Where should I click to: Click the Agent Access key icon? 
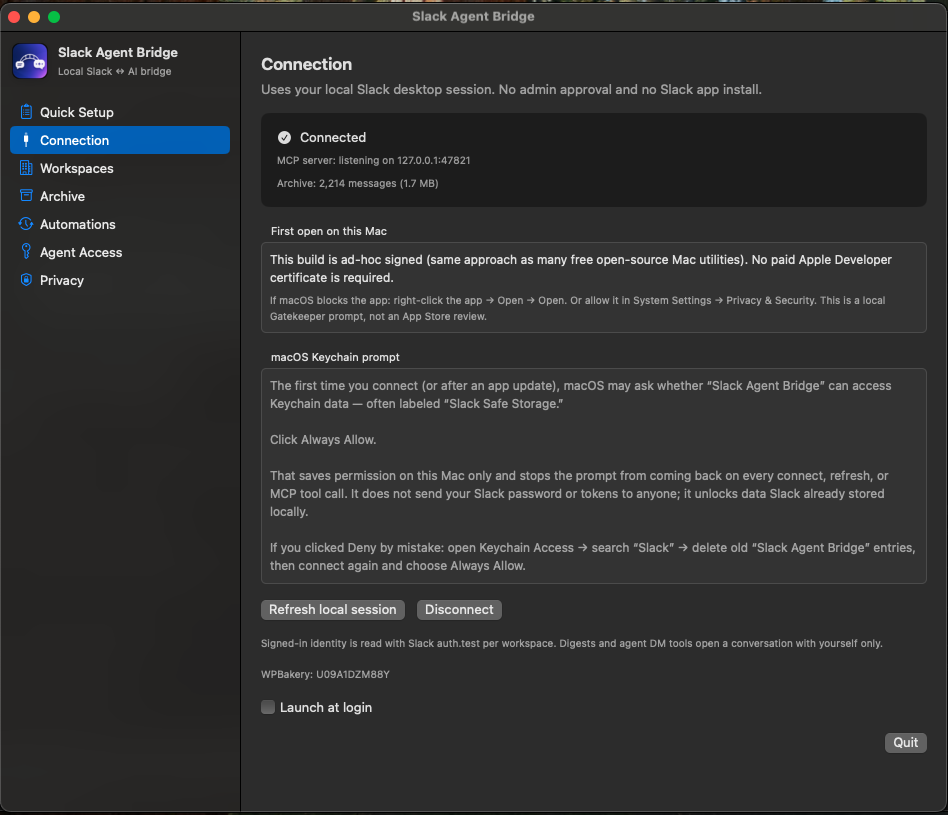26,252
